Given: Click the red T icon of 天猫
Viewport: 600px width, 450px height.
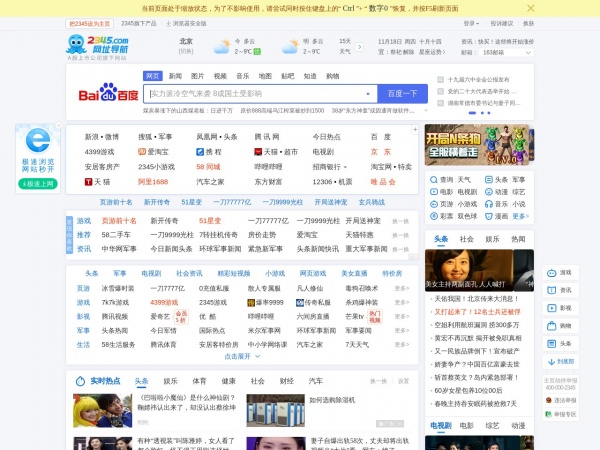Looking at the screenshot, I should pyautogui.click(x=88, y=182).
